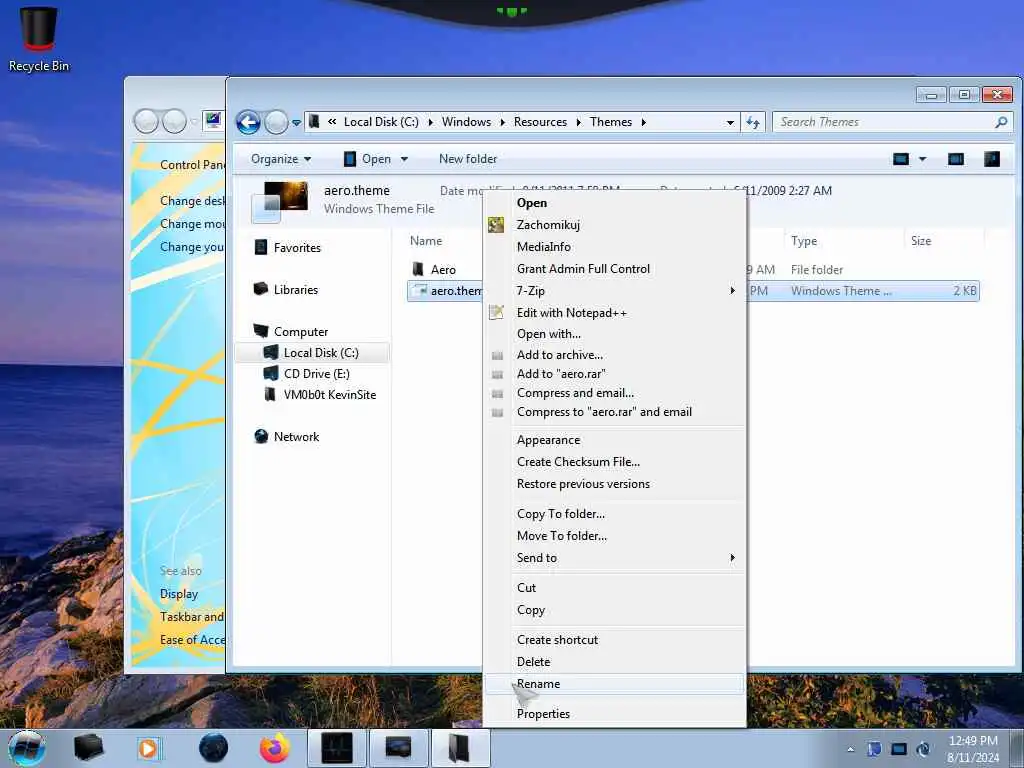Expand the Send to submenu

coord(733,558)
